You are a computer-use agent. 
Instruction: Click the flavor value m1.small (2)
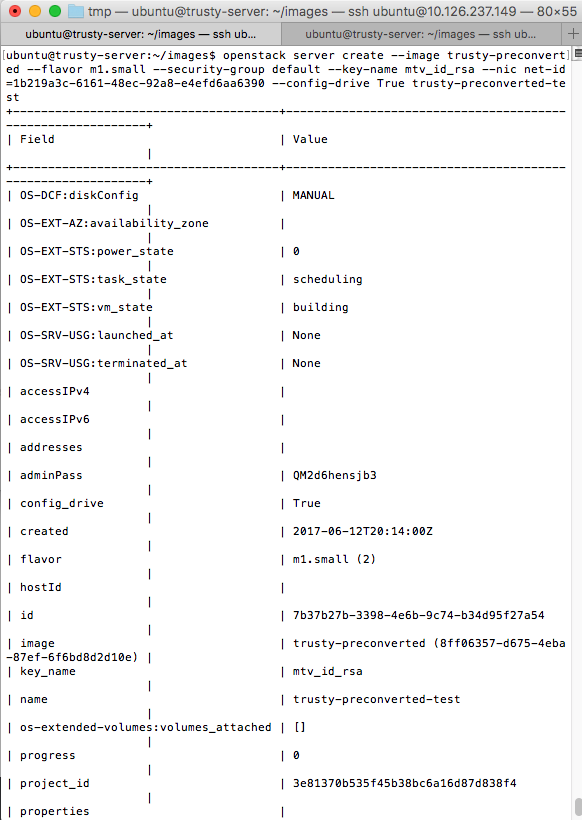pos(334,560)
